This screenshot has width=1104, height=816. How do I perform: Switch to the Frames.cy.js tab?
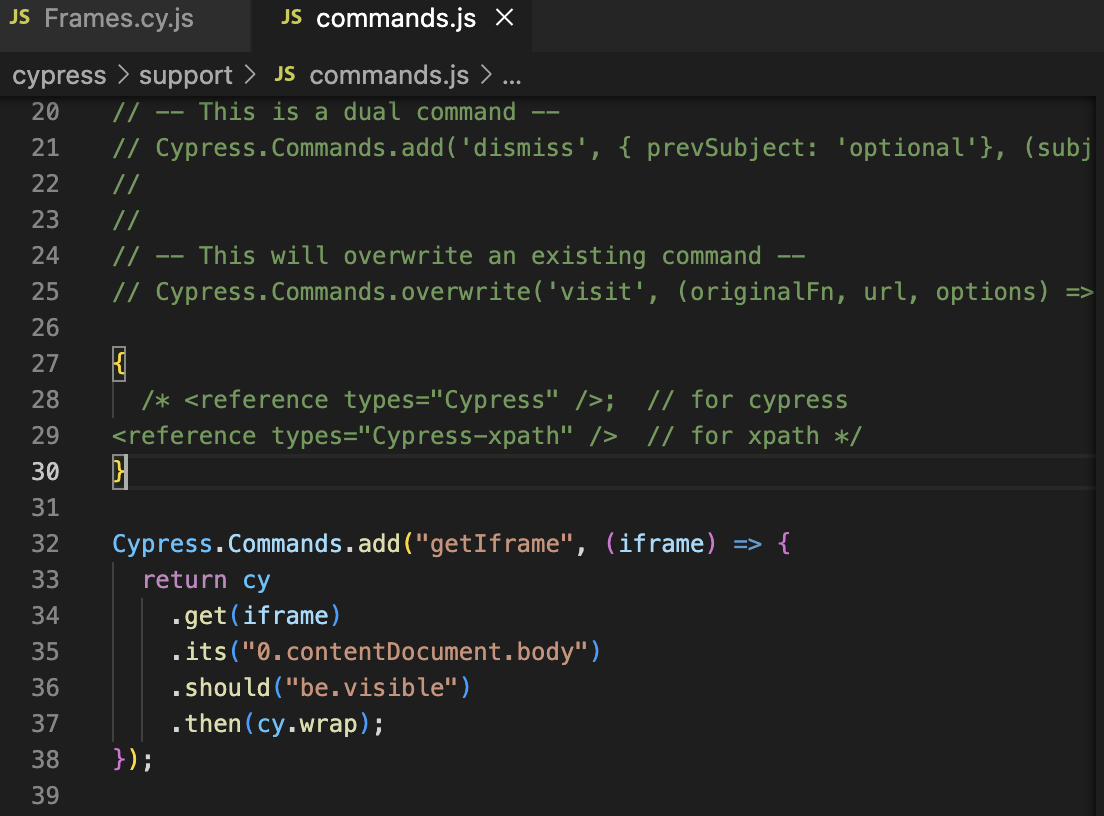pyautogui.click(x=118, y=19)
